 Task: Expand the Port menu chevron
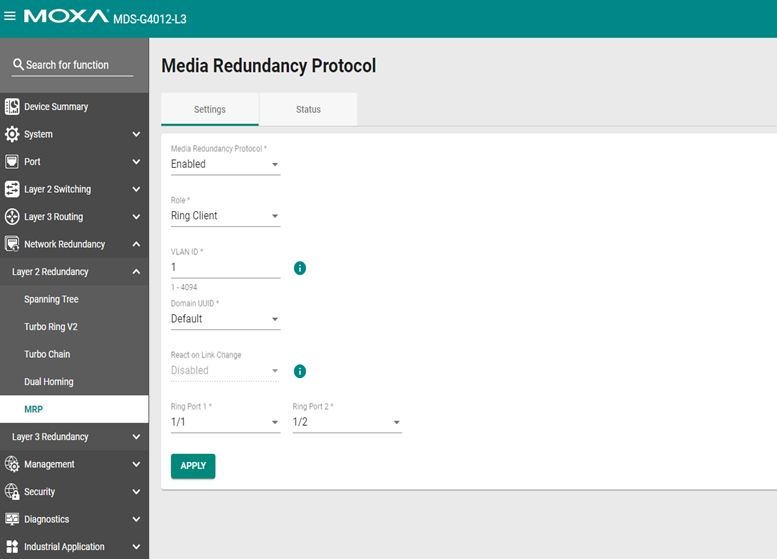[x=136, y=162]
